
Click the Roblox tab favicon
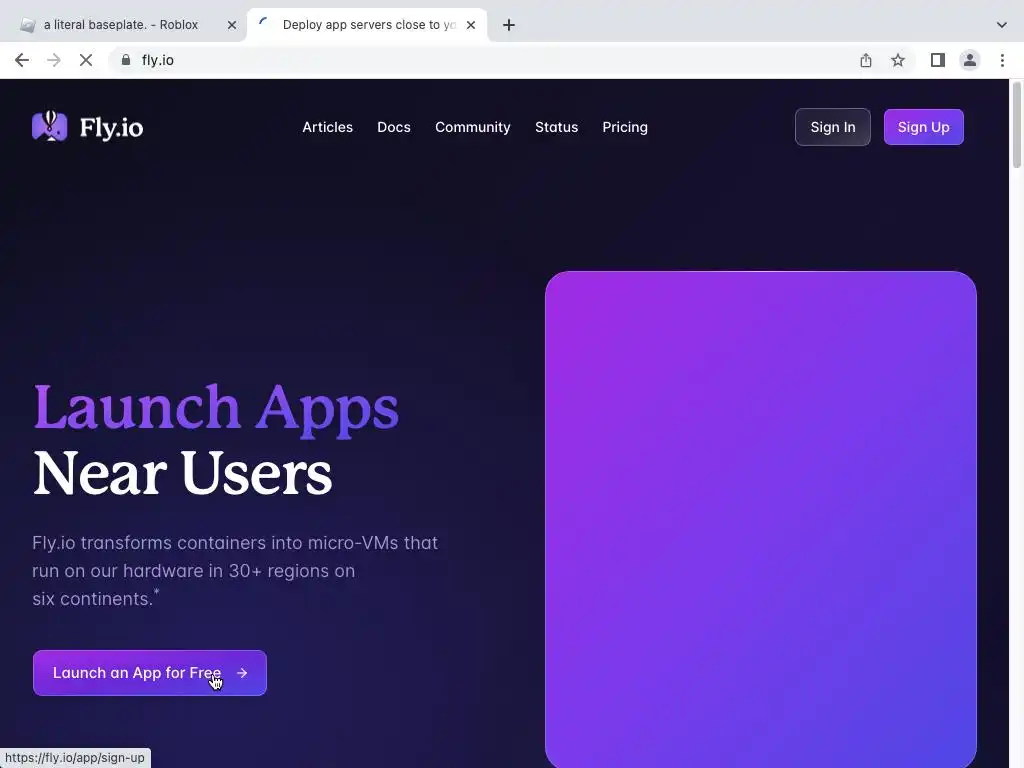tap(27, 25)
